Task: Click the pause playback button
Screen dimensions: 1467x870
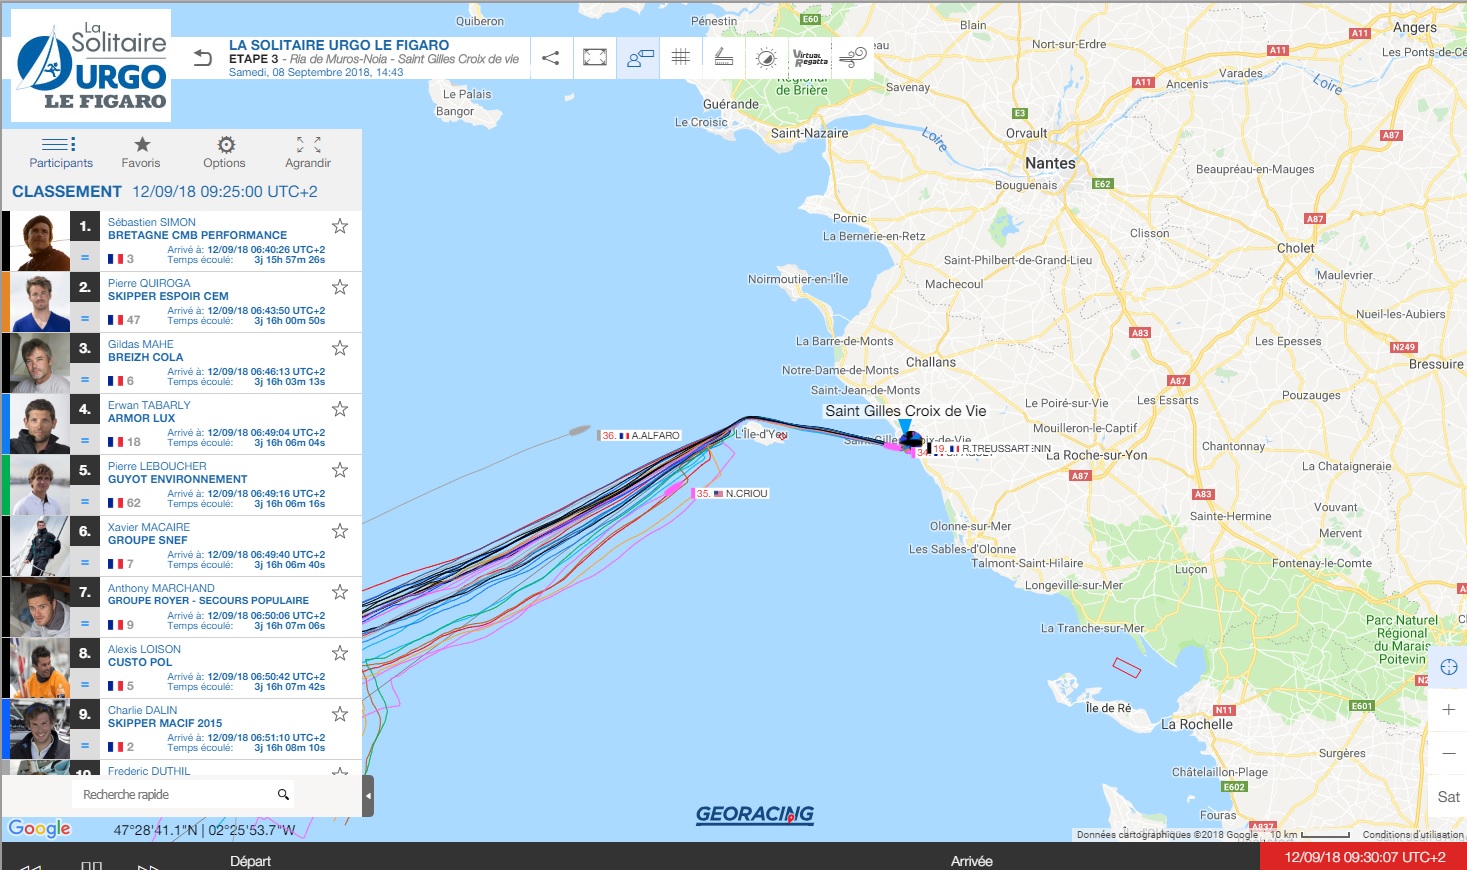Action: 92,865
